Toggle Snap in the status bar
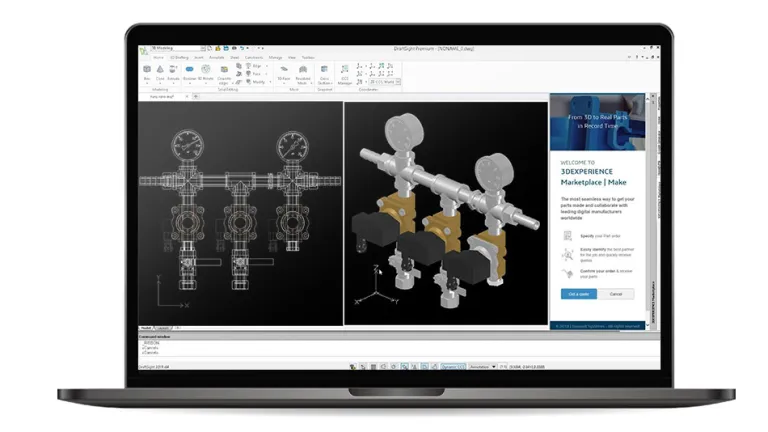768x432 pixels. [363, 366]
